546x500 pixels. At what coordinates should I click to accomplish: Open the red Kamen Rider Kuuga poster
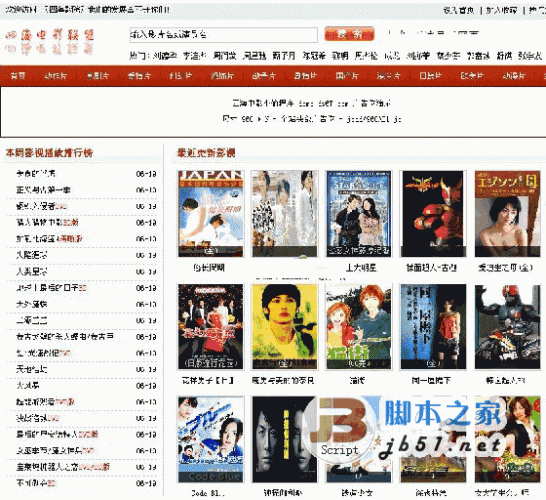click(433, 214)
